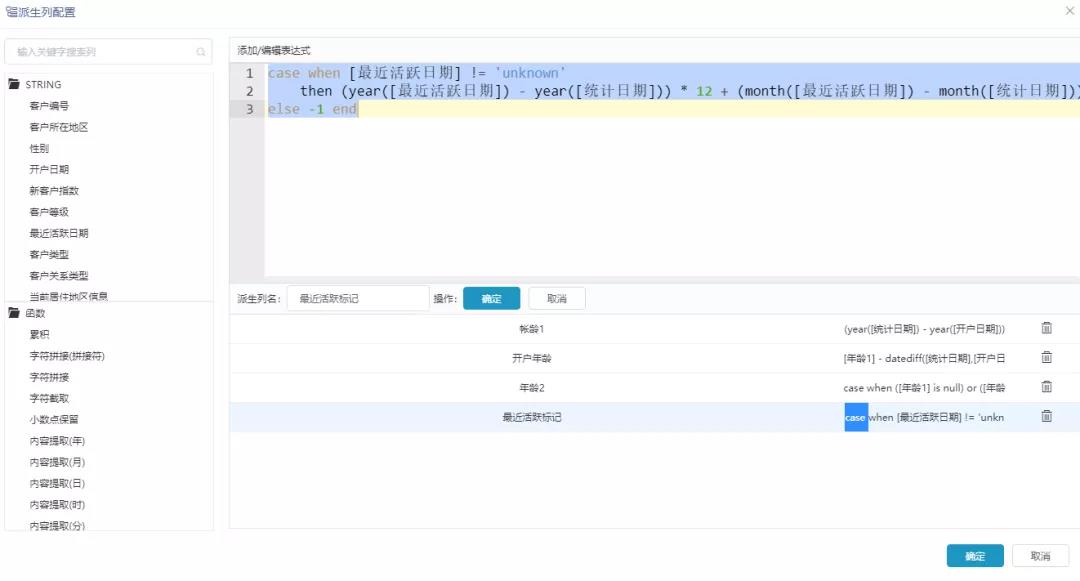This screenshot has width=1080, height=581.
Task: Insert the 小数点保留 function
Action: click(x=54, y=419)
